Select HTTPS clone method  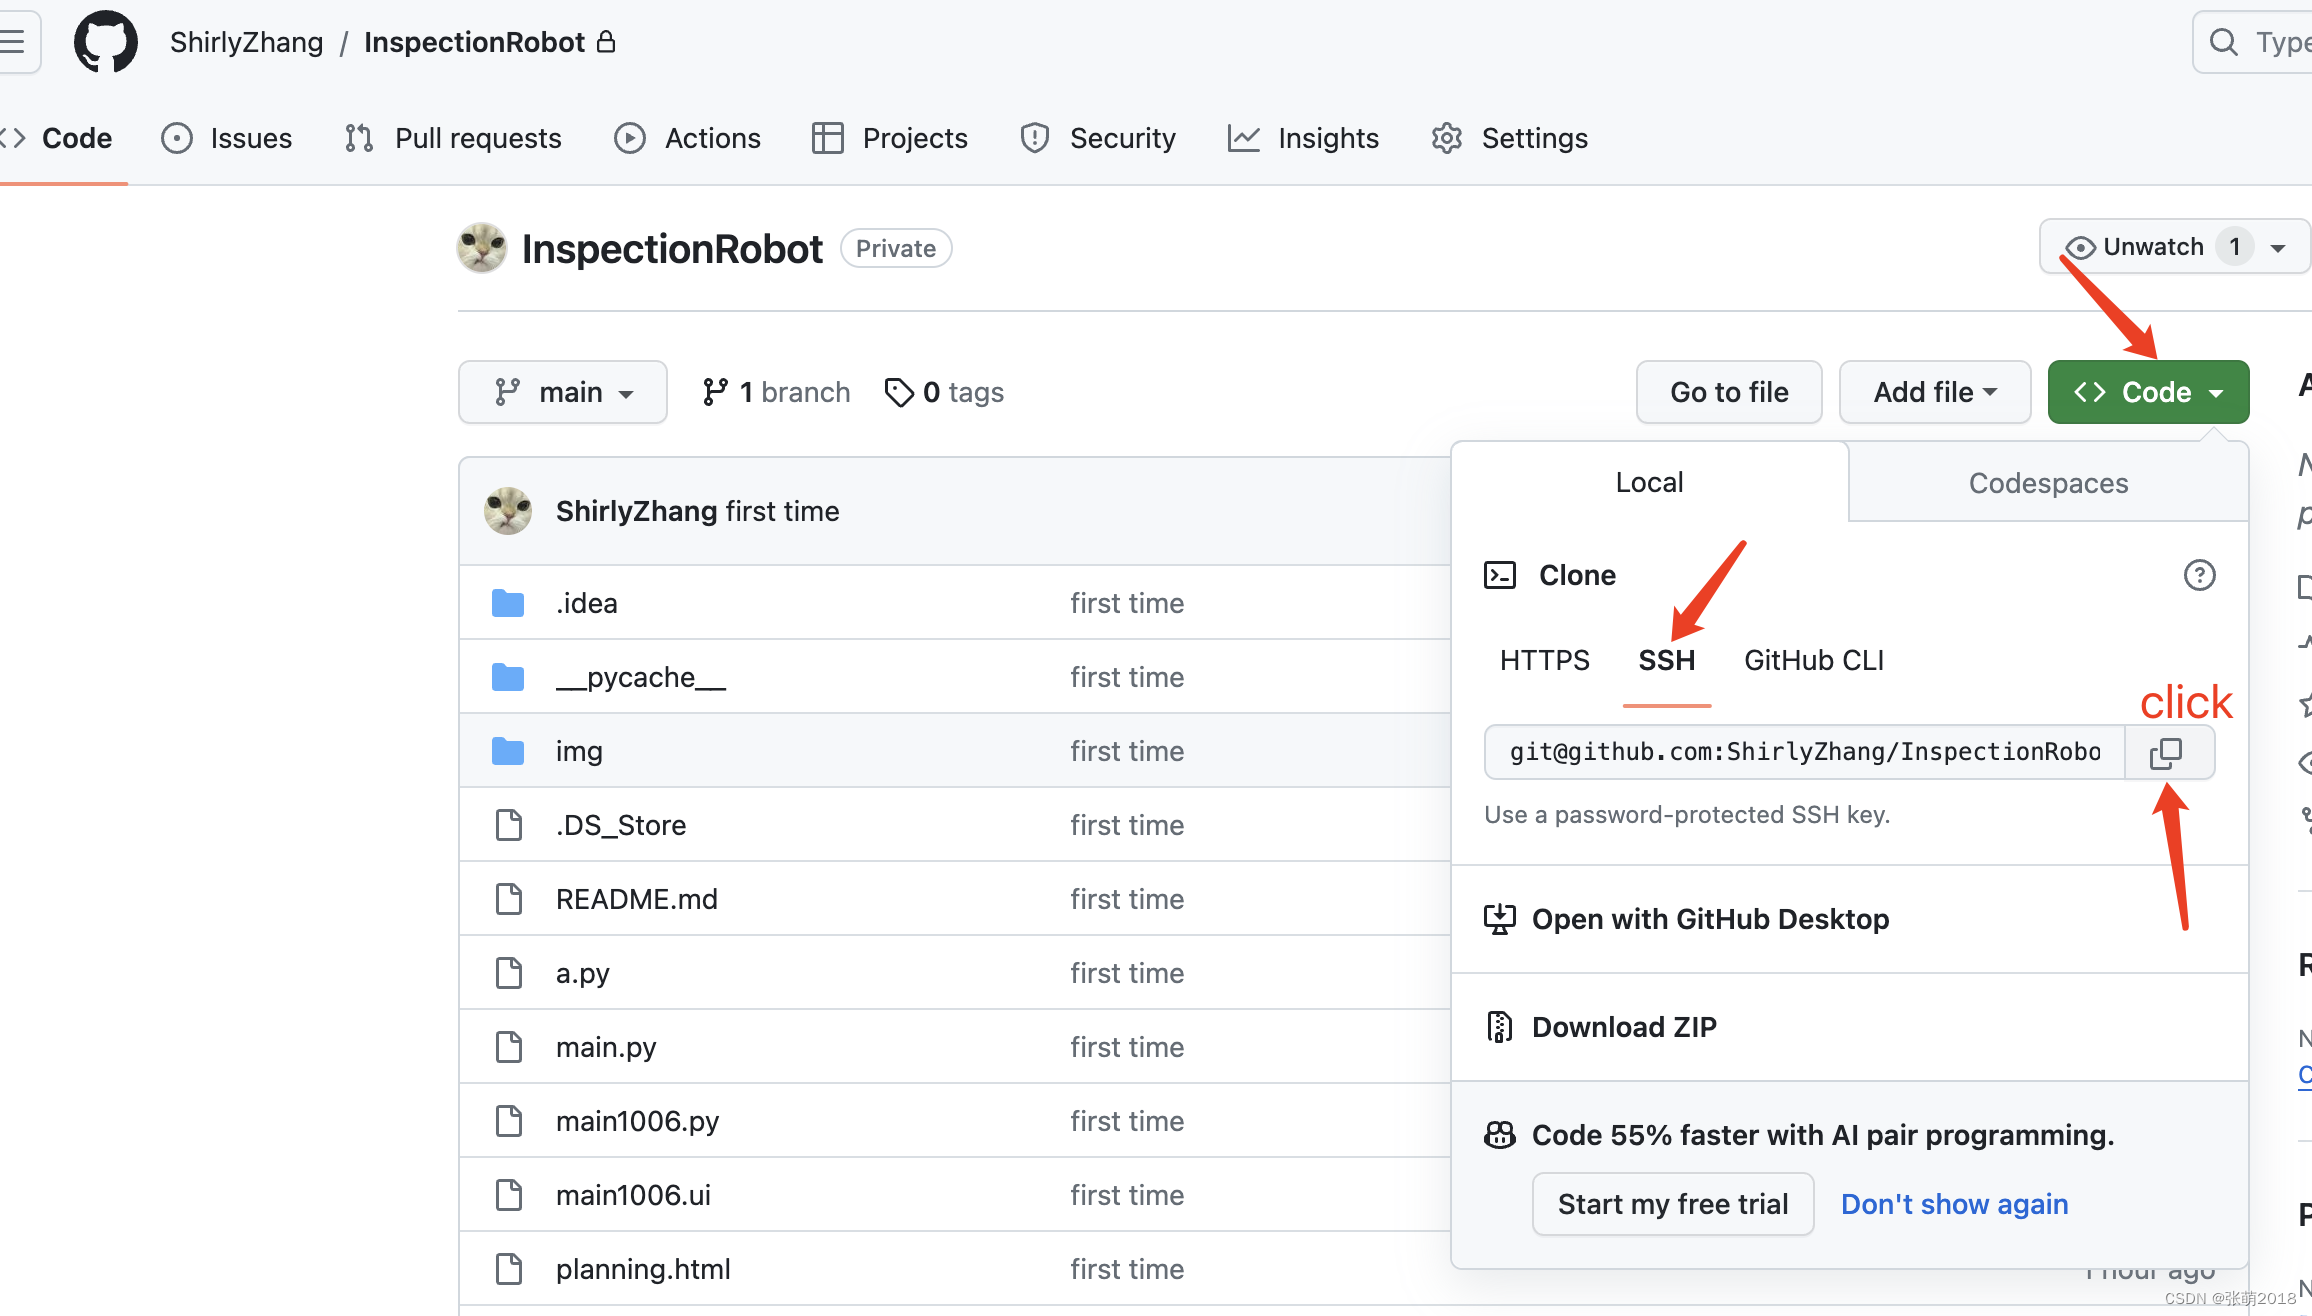pyautogui.click(x=1545, y=660)
